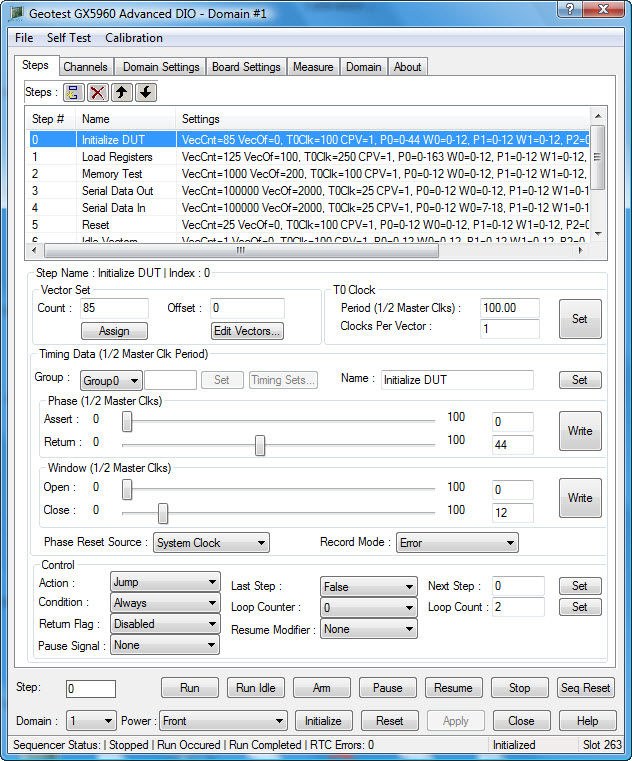Select the Load Registers step row
Screen dimensions: 632x761
[x=309, y=157]
